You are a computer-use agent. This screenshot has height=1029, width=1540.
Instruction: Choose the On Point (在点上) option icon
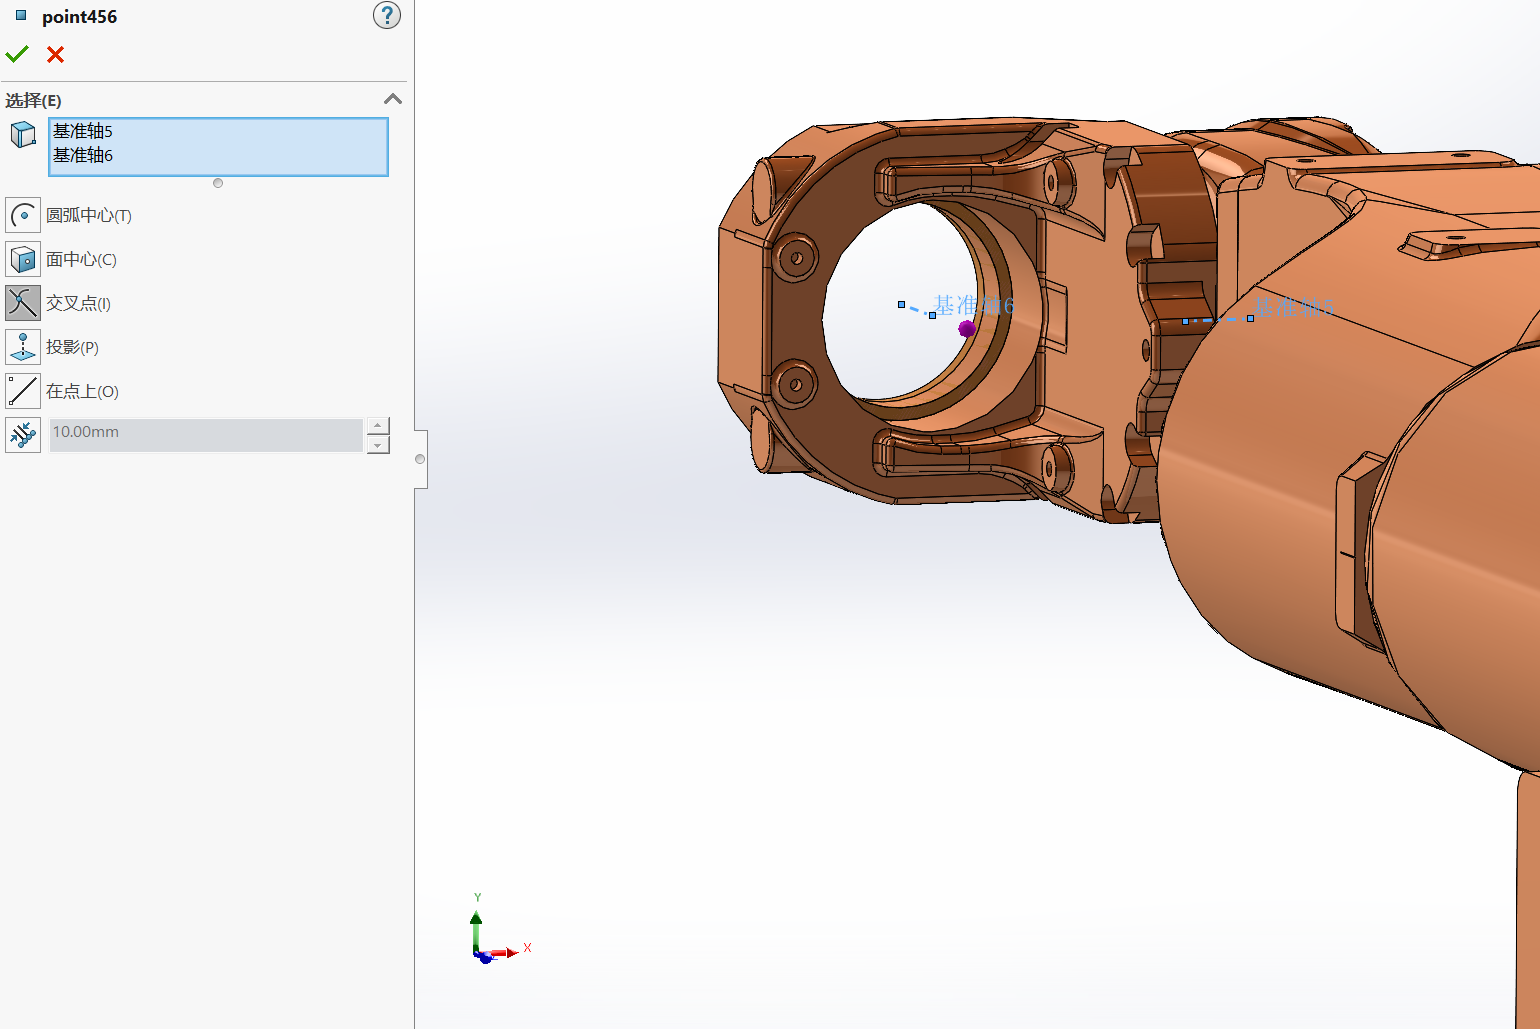coord(23,391)
